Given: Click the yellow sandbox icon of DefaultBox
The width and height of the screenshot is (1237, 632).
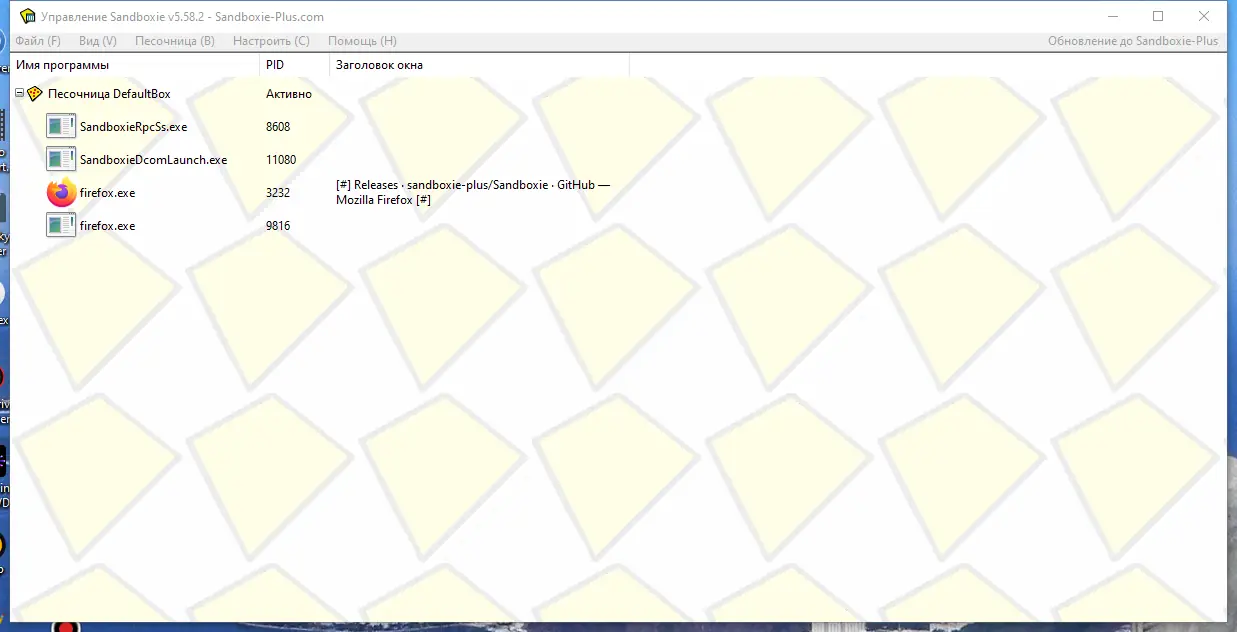Looking at the screenshot, I should point(35,93).
